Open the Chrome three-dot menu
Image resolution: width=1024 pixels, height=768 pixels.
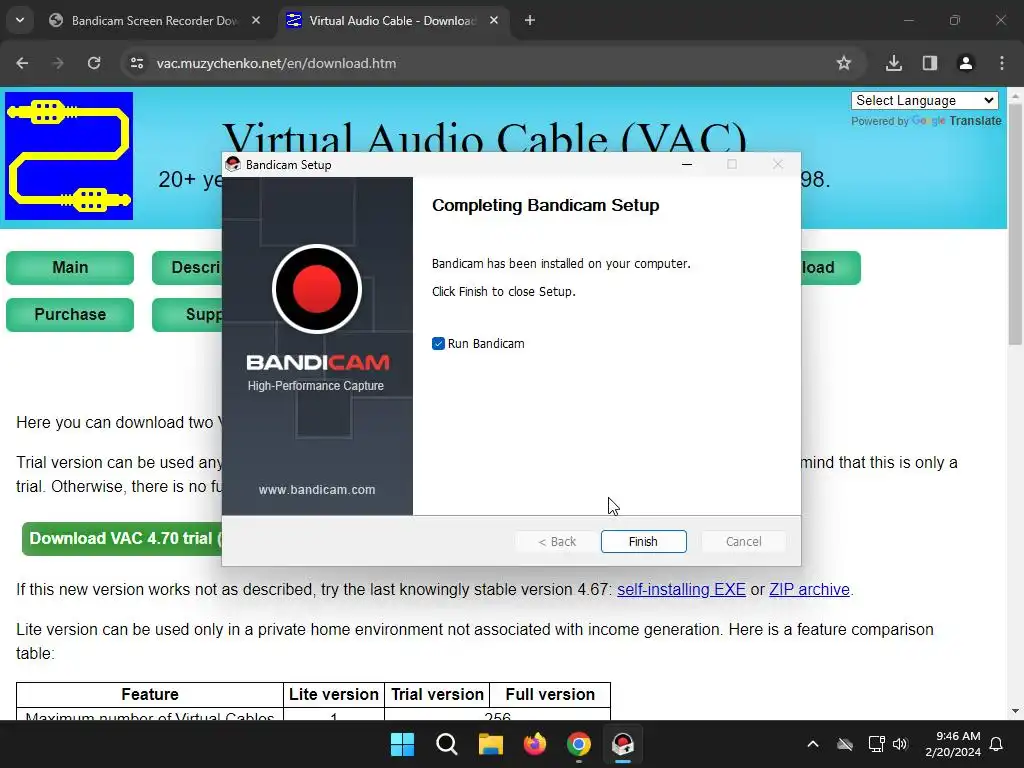pos(1002,63)
